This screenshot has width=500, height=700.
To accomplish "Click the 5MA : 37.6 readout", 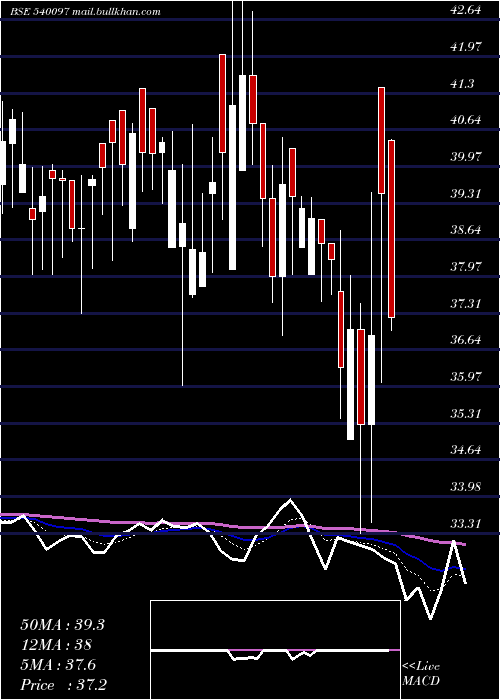I will tap(58, 665).
